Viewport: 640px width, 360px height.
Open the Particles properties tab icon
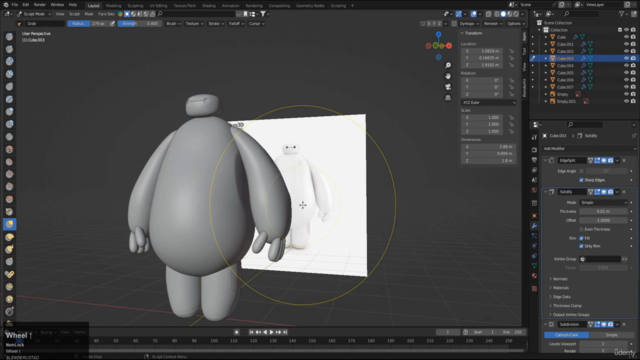pos(534,236)
